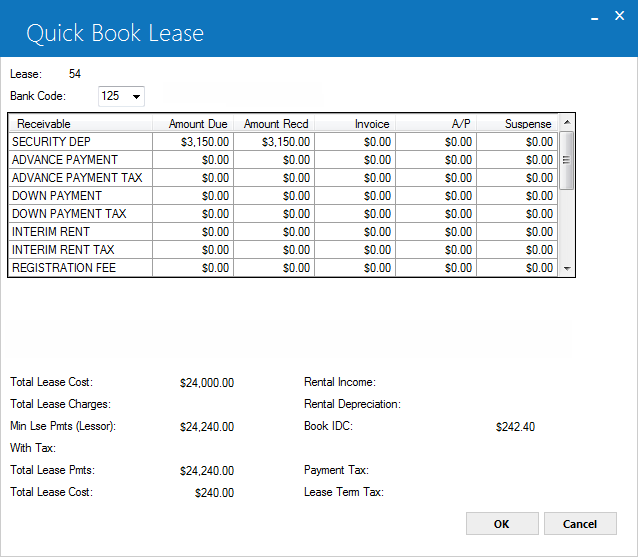Click INTERIM RENT Amount Recd cell
The width and height of the screenshot is (638, 557).
click(x=274, y=232)
